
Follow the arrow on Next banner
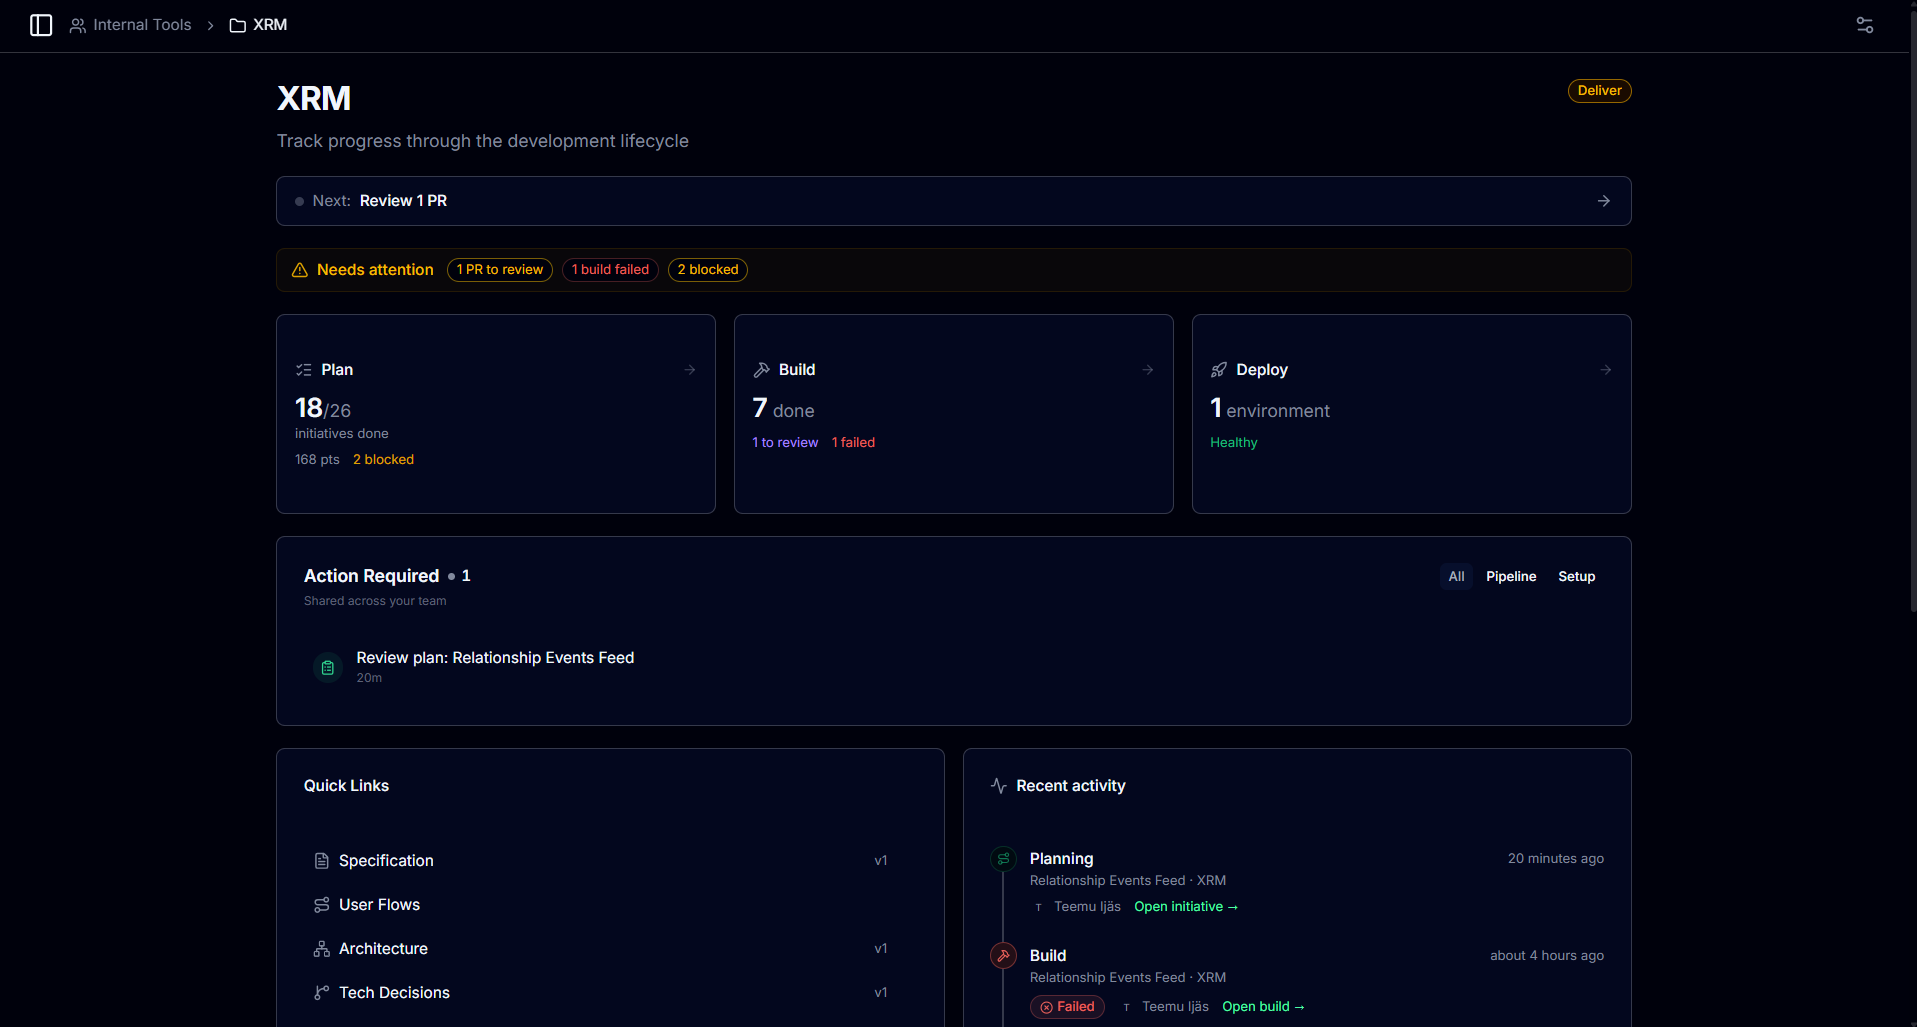pyautogui.click(x=1604, y=201)
